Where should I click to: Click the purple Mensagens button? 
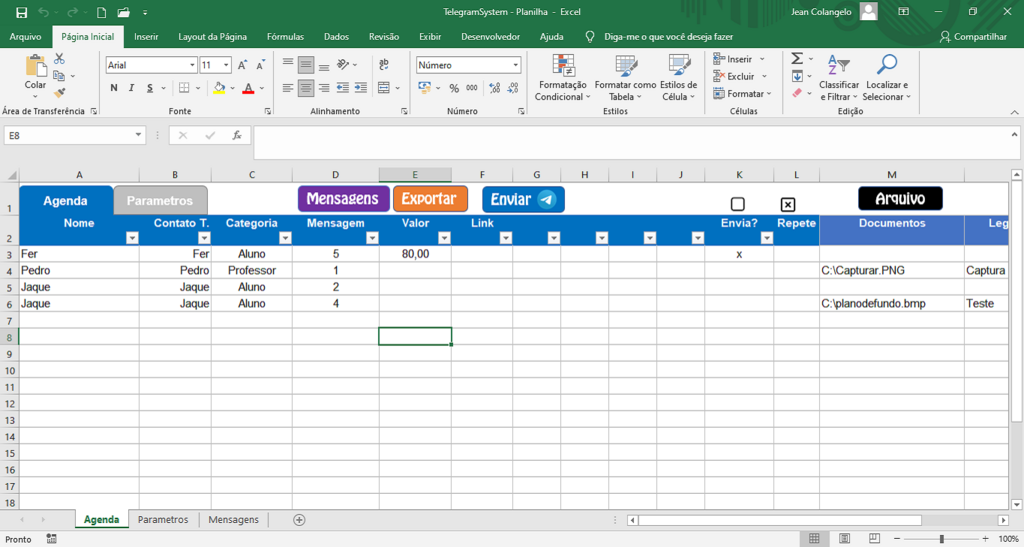(x=344, y=198)
